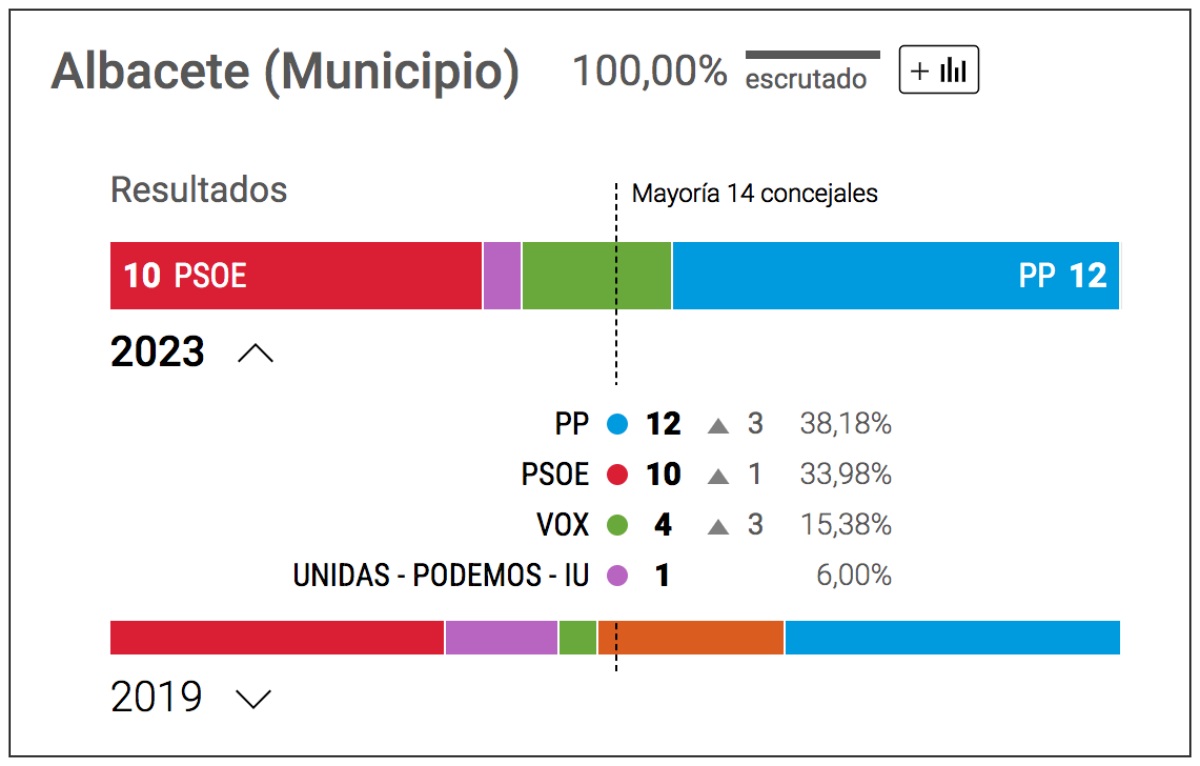Image resolution: width=1200 pixels, height=766 pixels.
Task: Click PP's upward gain triangle
Action: click(717, 426)
